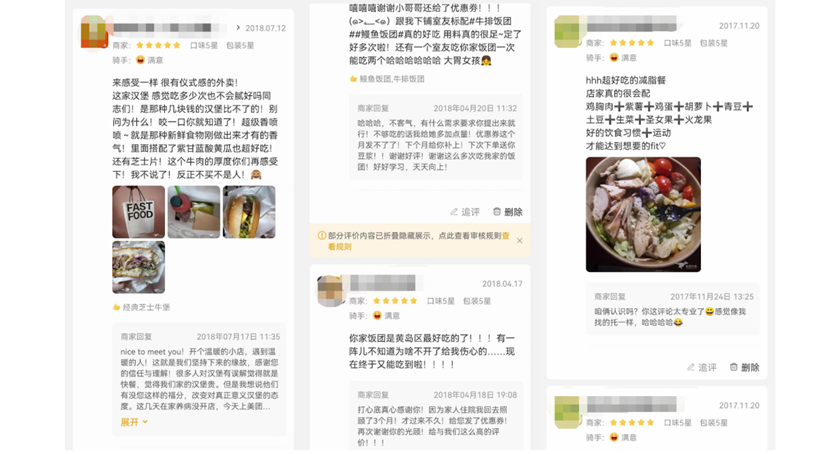825x454 pixels.
Task: Click thumbs-up icon beside 经典芝士牛堡
Action: [x=116, y=307]
